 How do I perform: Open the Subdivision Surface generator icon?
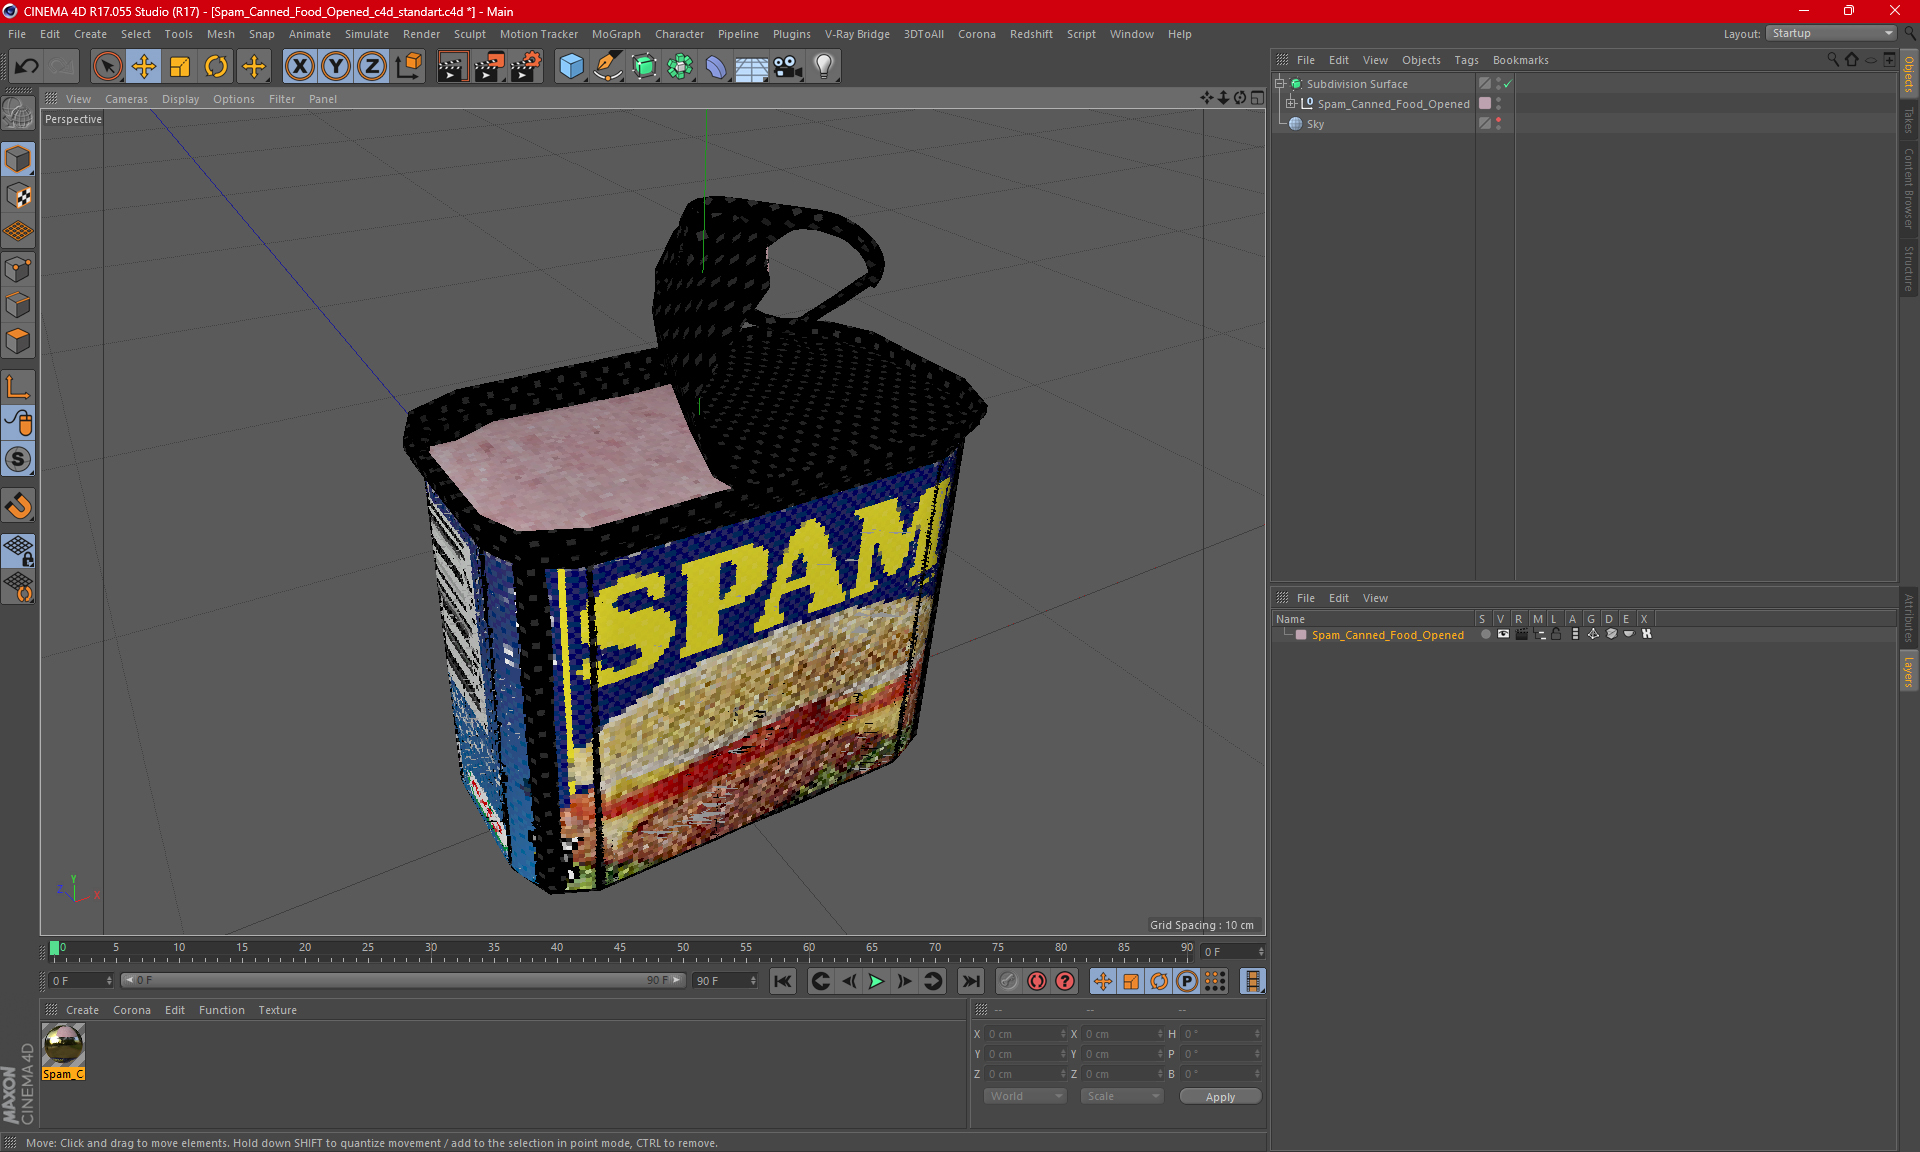point(644,67)
